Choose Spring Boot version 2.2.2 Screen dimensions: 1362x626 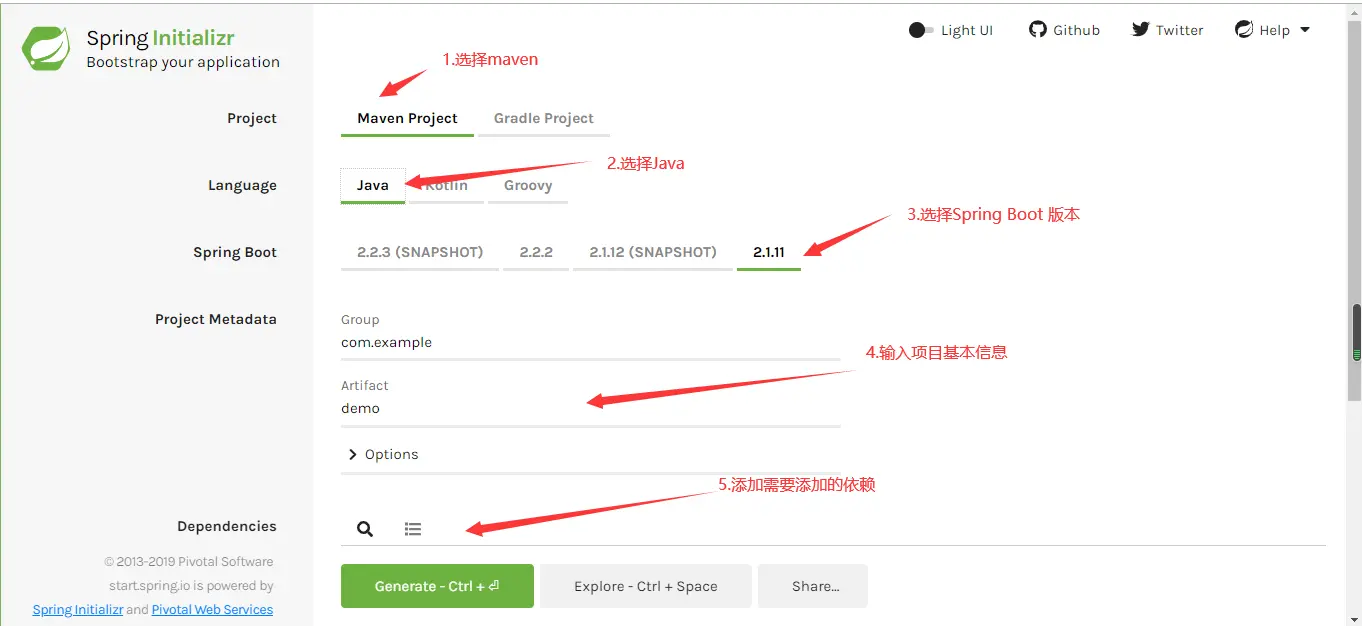[536, 252]
